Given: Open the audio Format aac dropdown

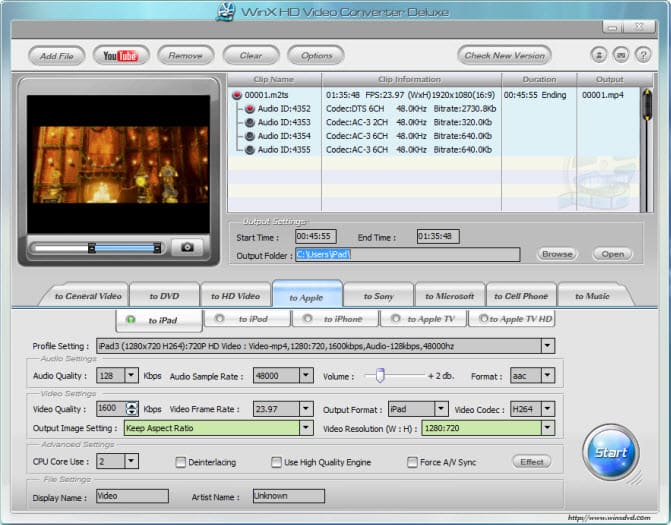Looking at the screenshot, I should click(547, 376).
